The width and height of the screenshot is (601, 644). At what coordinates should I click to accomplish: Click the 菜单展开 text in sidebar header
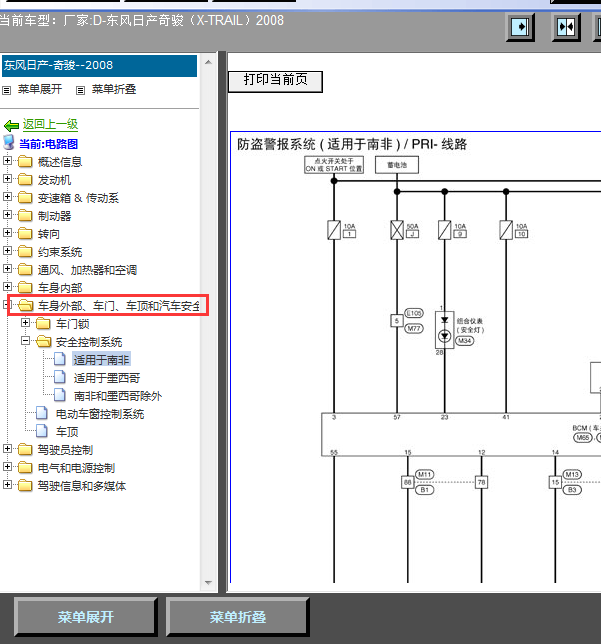[40, 90]
